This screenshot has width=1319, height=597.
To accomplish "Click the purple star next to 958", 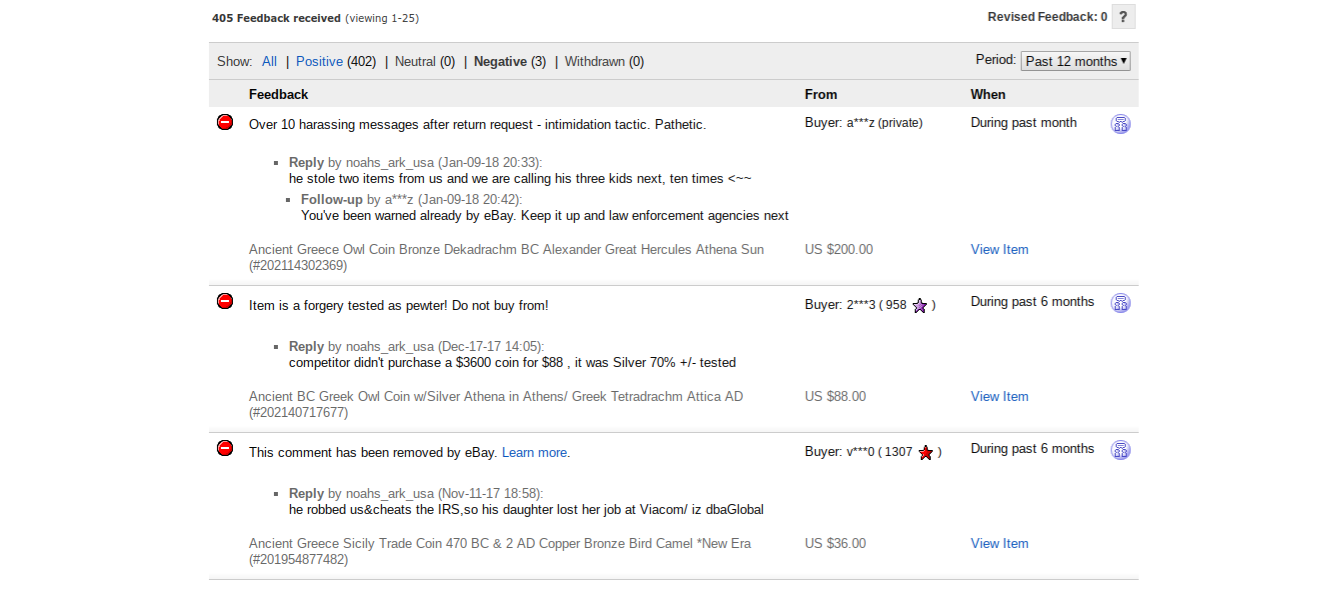I will click(x=920, y=306).
